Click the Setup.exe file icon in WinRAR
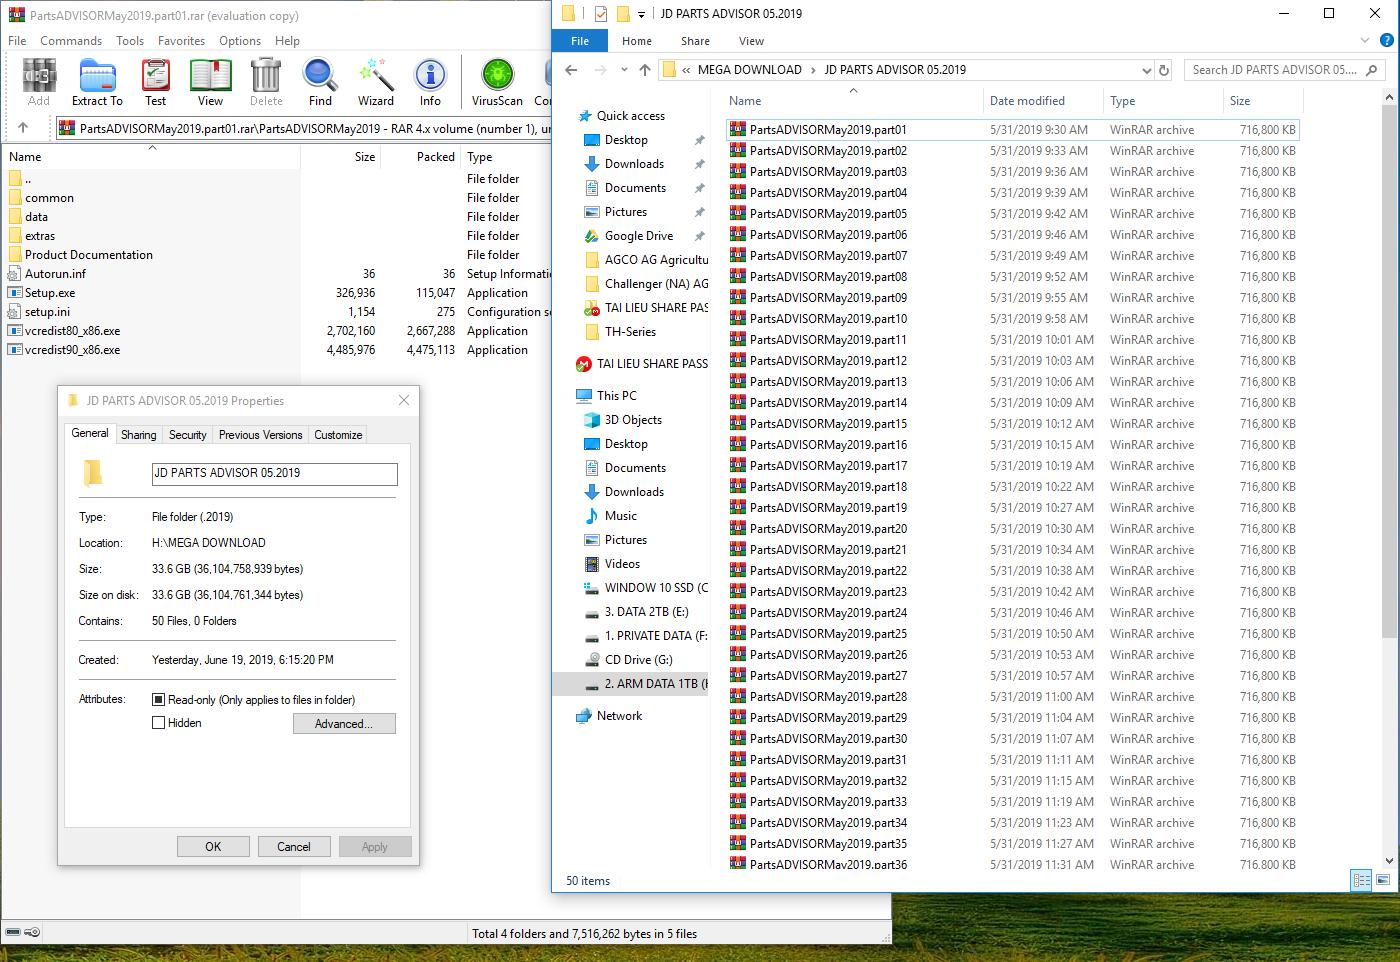Viewport: 1400px width, 962px height. coord(15,293)
